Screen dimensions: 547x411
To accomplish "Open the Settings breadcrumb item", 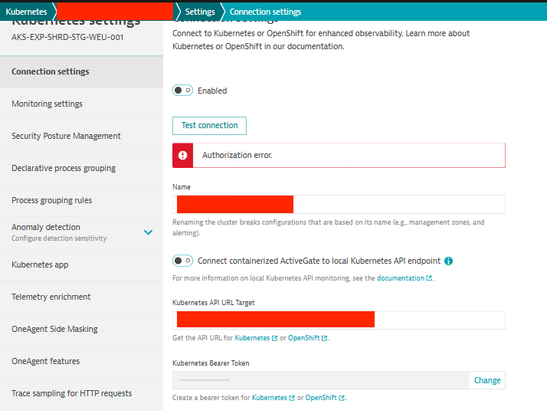I will [200, 12].
